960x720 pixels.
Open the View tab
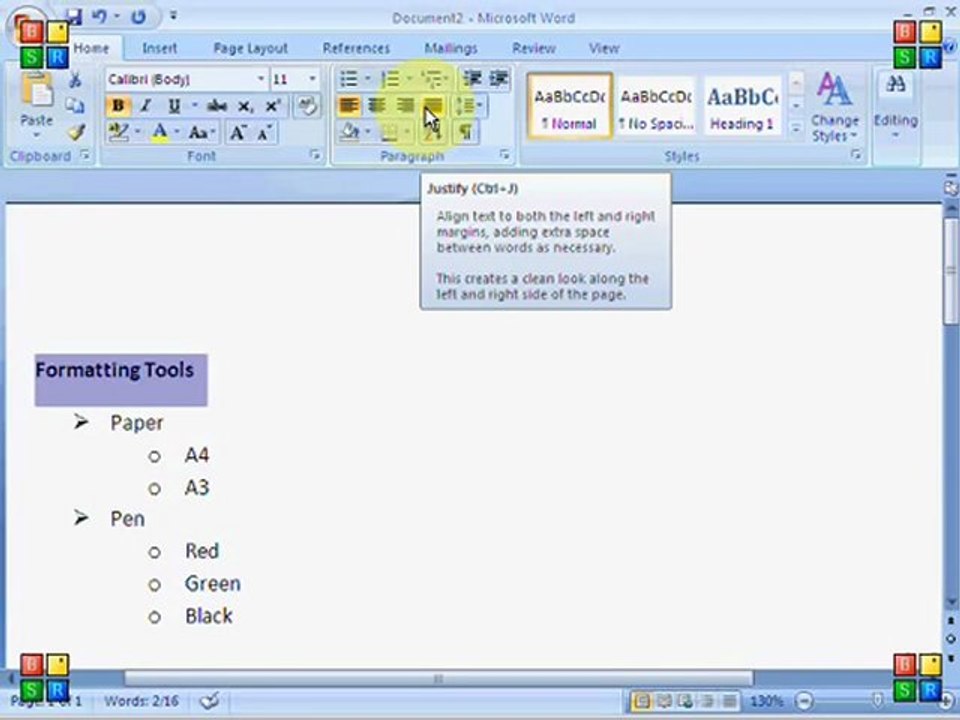click(x=604, y=48)
